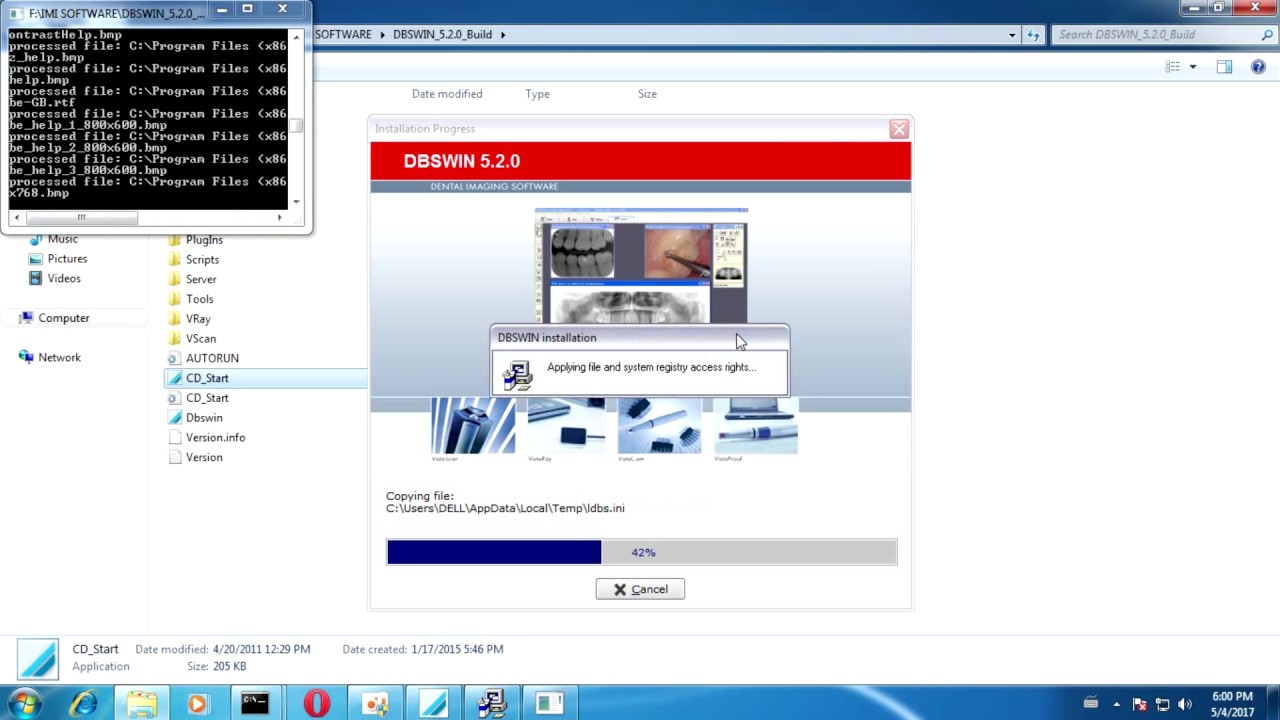Switch to the installer taskbar button
The height and width of the screenshot is (720, 1280).
[492, 704]
